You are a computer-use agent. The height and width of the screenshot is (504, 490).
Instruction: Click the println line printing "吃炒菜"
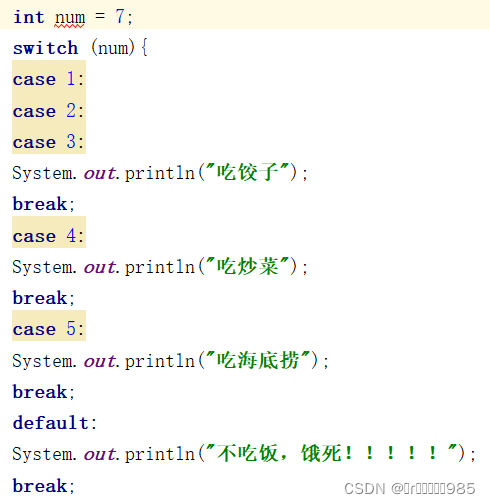(160, 267)
